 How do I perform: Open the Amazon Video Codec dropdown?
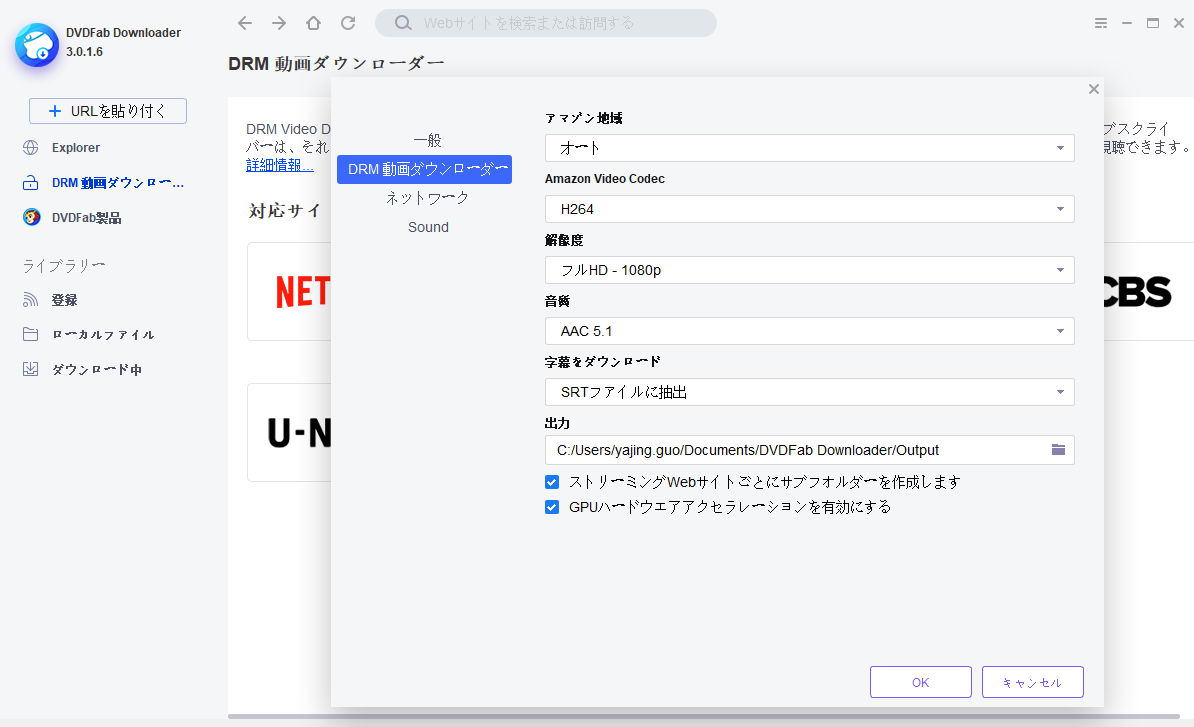[x=809, y=209]
